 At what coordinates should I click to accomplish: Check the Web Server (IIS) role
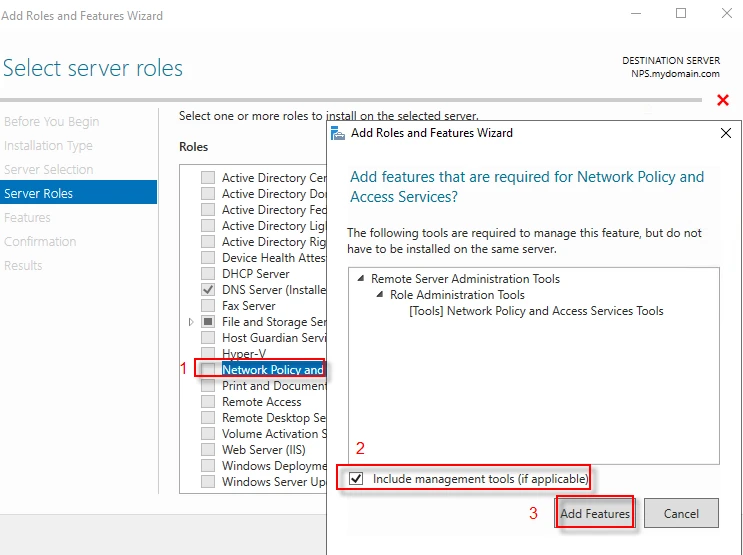[x=208, y=450]
